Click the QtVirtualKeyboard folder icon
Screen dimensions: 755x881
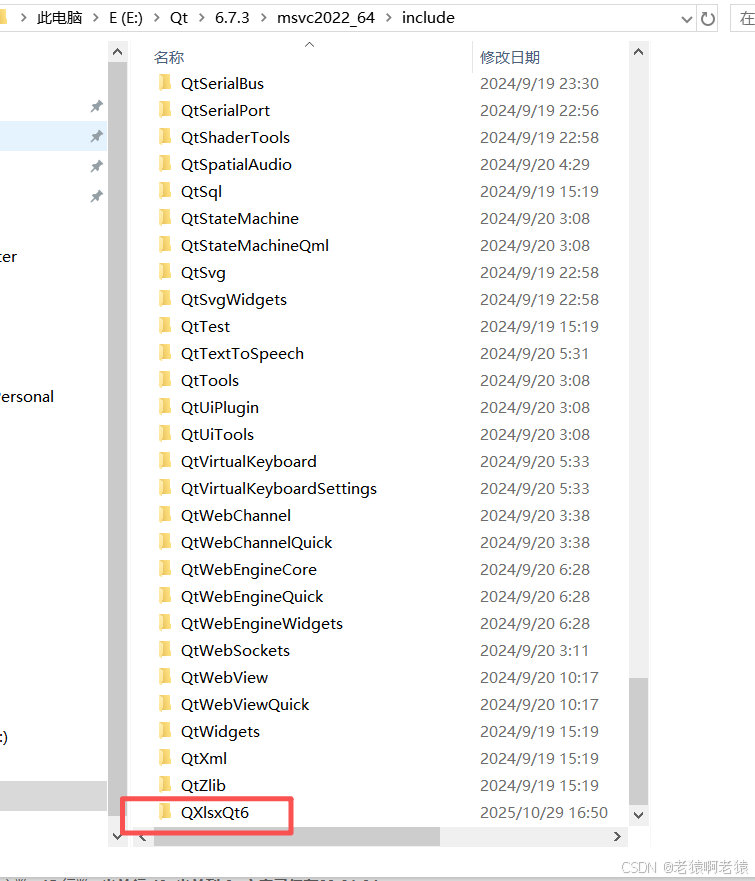point(165,461)
